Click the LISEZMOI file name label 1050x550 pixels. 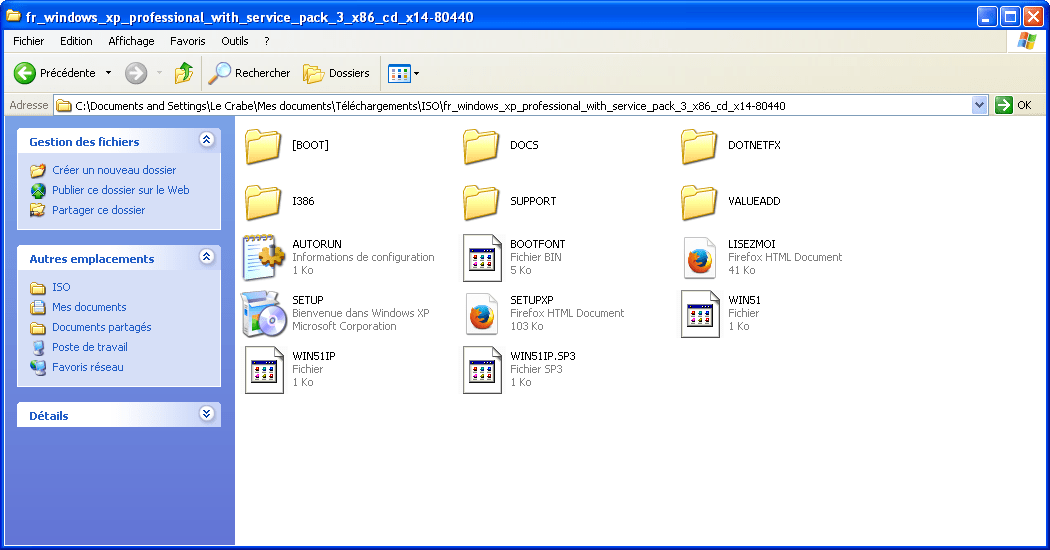coord(751,244)
